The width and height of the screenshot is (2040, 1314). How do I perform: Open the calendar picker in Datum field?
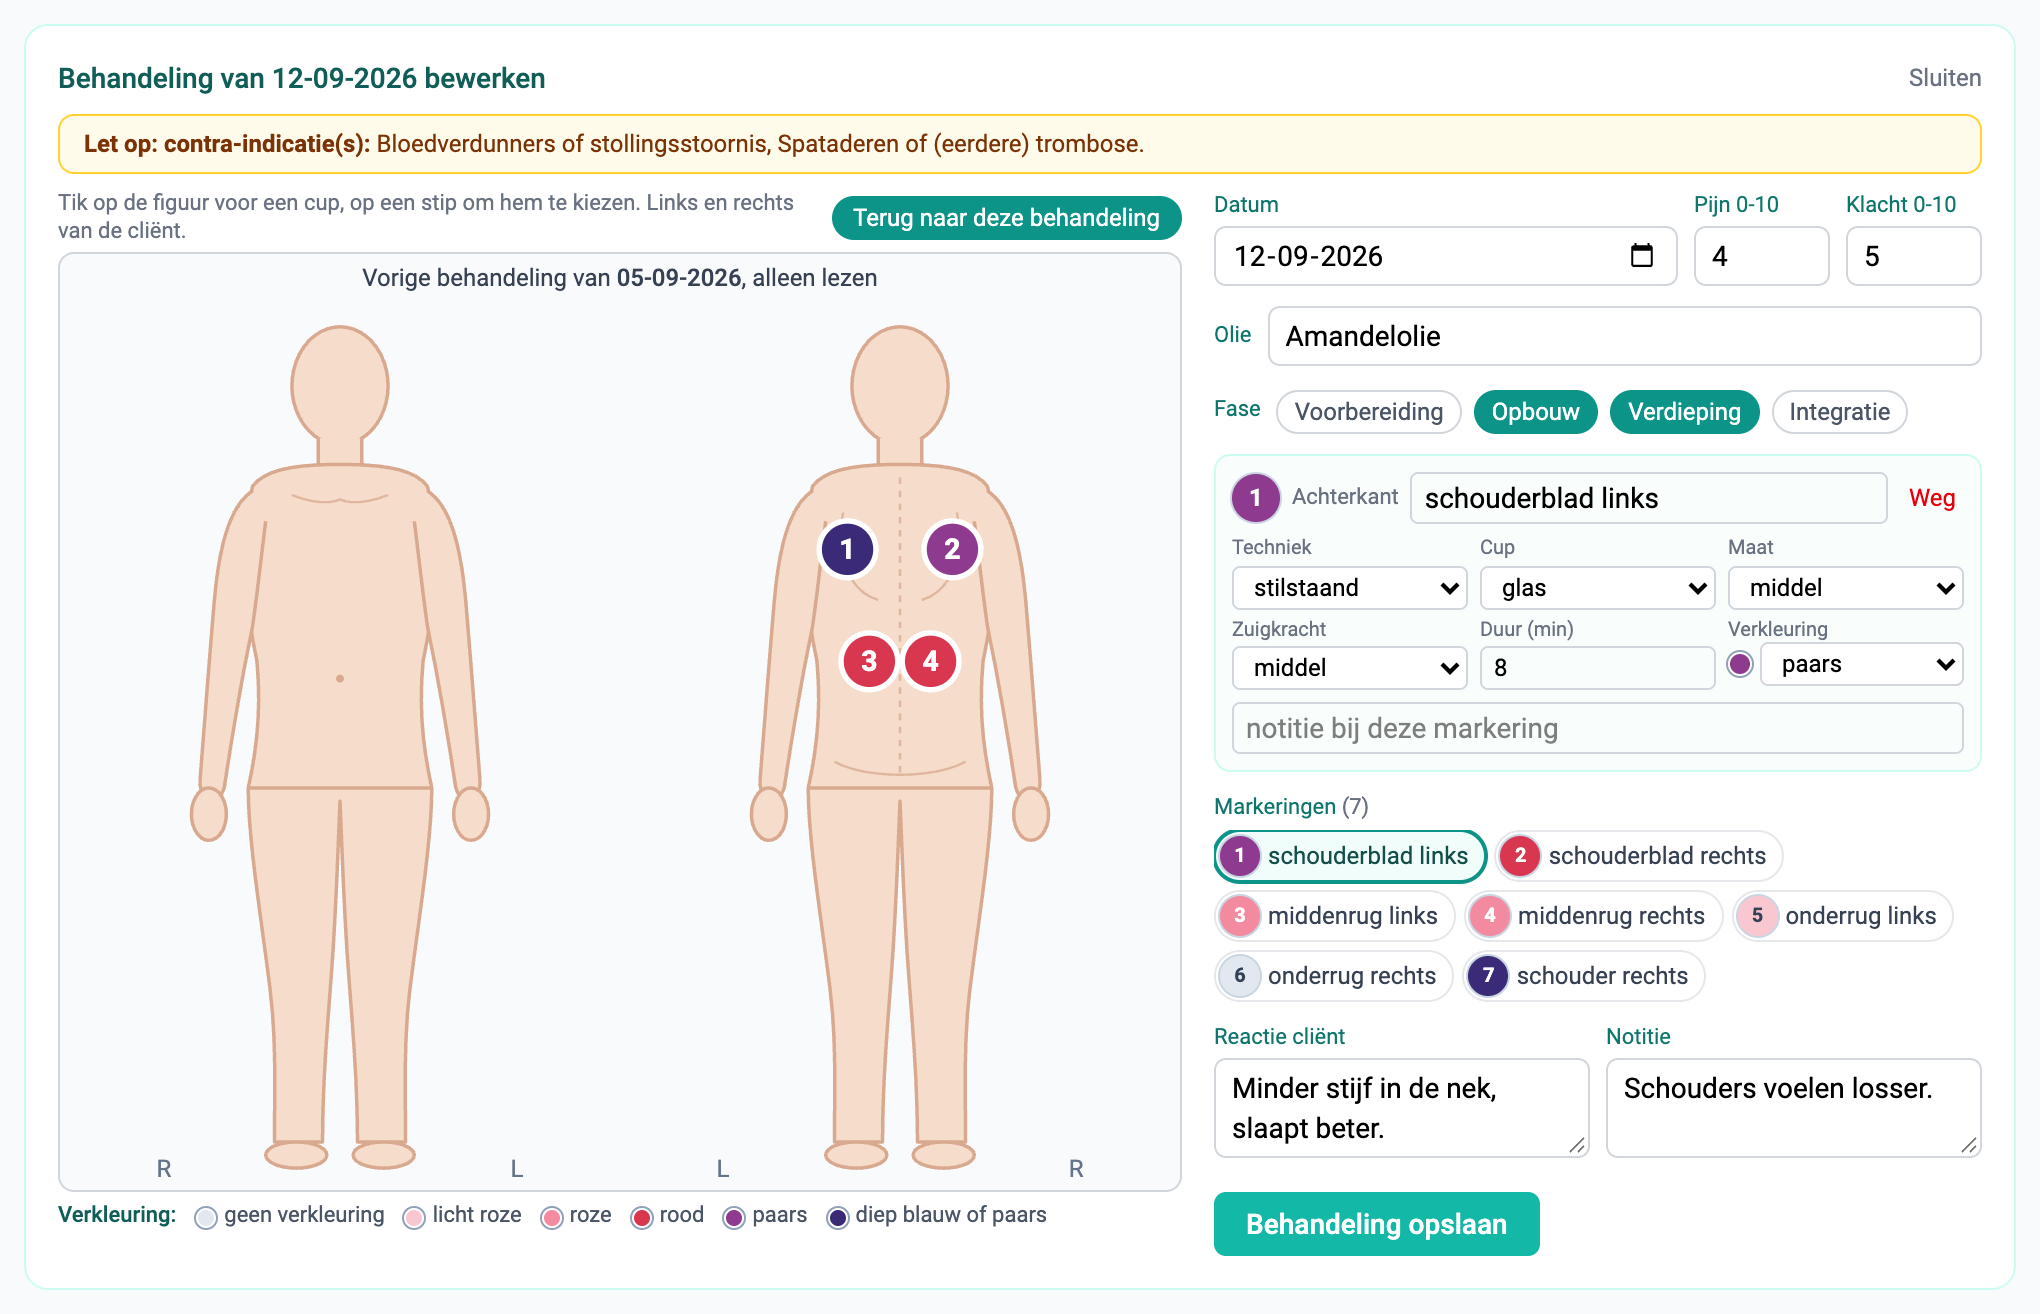(x=1642, y=256)
